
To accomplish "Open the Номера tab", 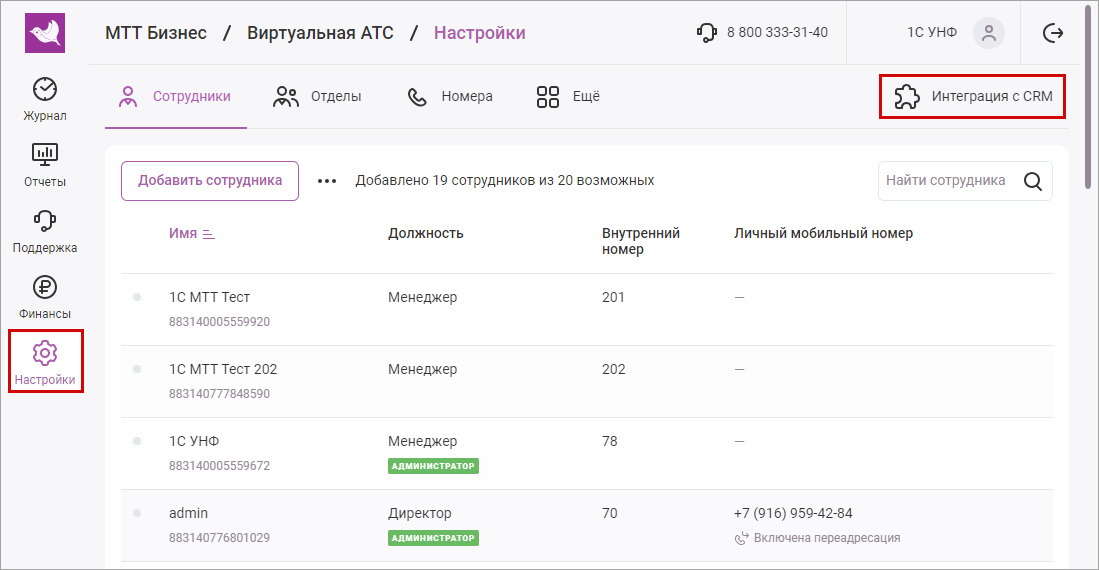I will (x=450, y=97).
